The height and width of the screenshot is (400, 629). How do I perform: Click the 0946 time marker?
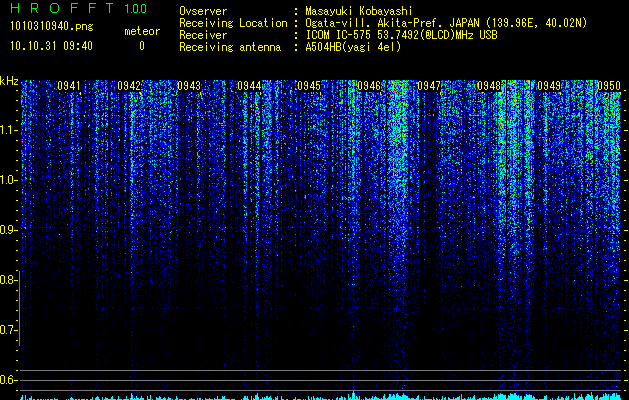369,86
